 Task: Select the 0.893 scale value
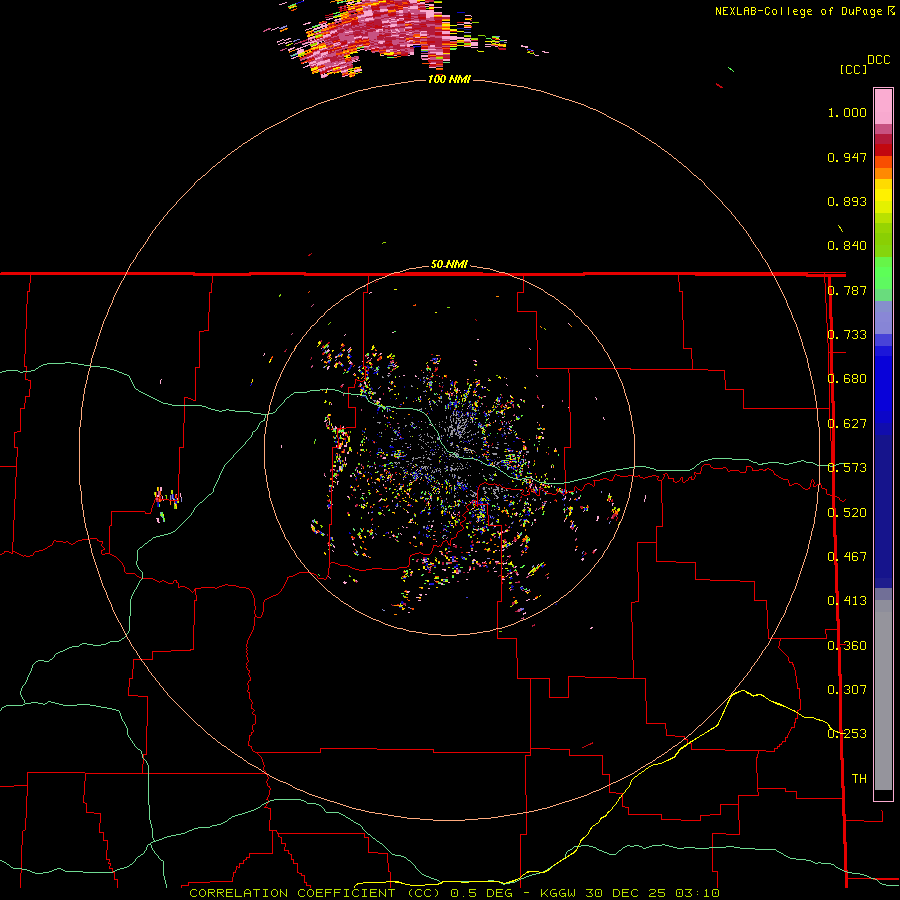[x=847, y=201]
